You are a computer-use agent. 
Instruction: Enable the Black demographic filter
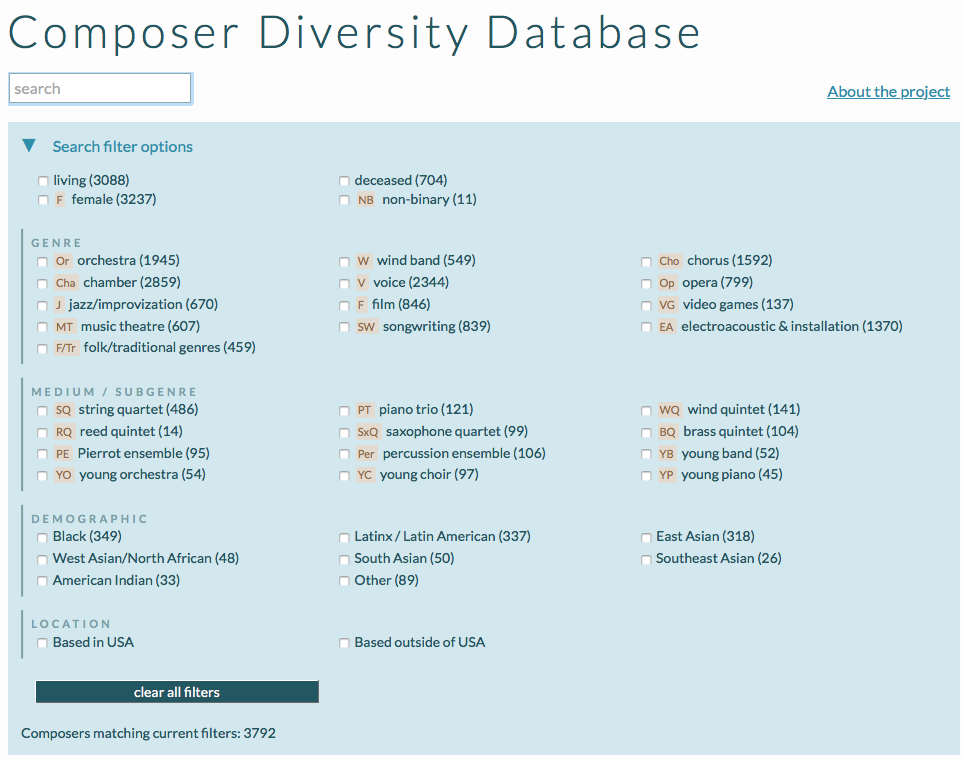pyautogui.click(x=41, y=536)
